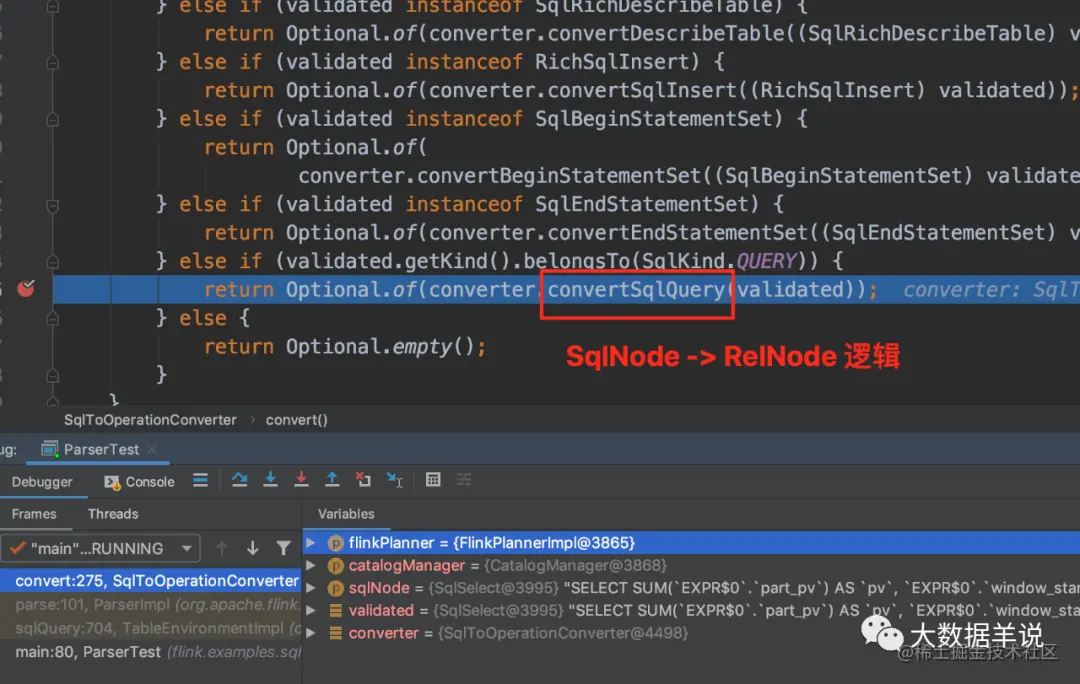Select the next frame down arrow
The width and height of the screenshot is (1080, 684).
[x=253, y=548]
